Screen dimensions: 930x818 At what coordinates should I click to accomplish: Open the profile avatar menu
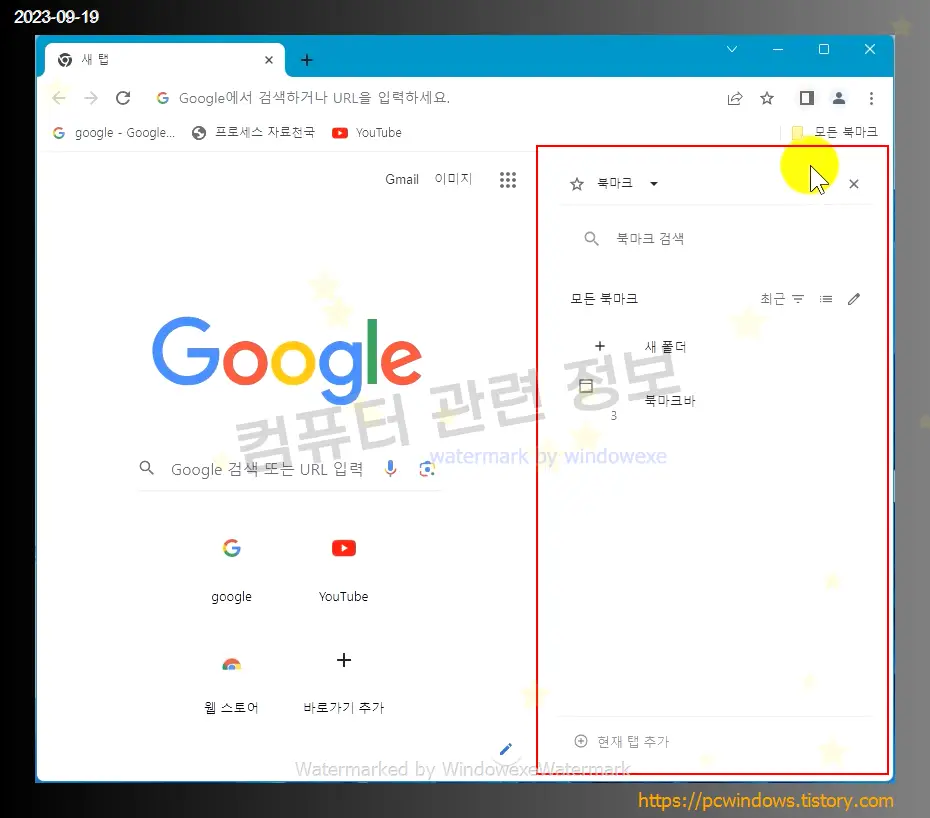pyautogui.click(x=839, y=98)
